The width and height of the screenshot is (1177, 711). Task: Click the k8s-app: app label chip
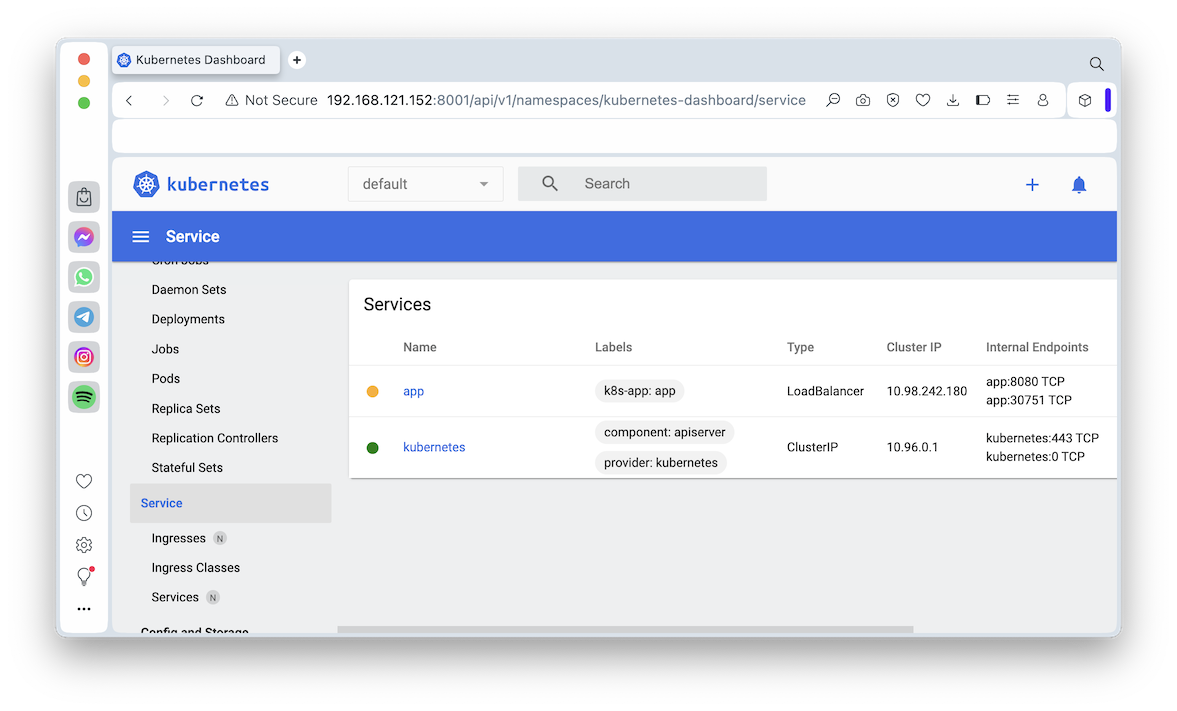click(x=640, y=391)
